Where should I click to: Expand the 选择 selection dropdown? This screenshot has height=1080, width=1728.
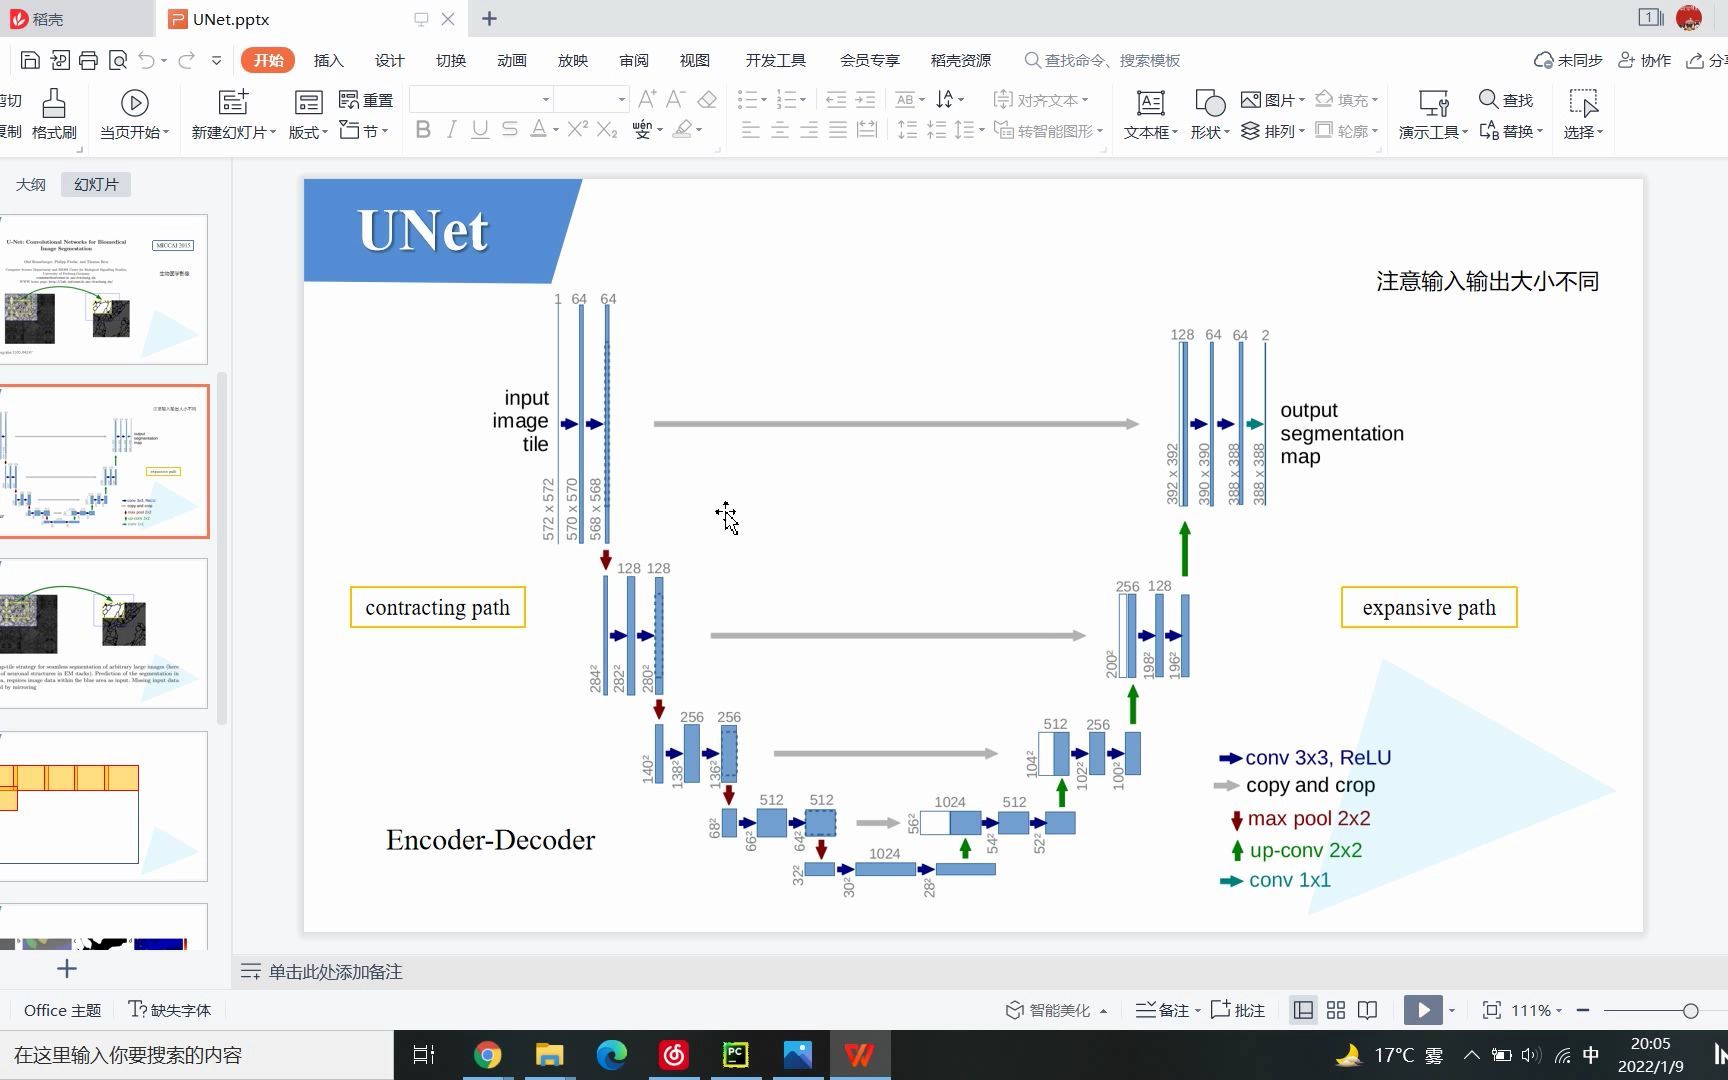[x=1583, y=131]
